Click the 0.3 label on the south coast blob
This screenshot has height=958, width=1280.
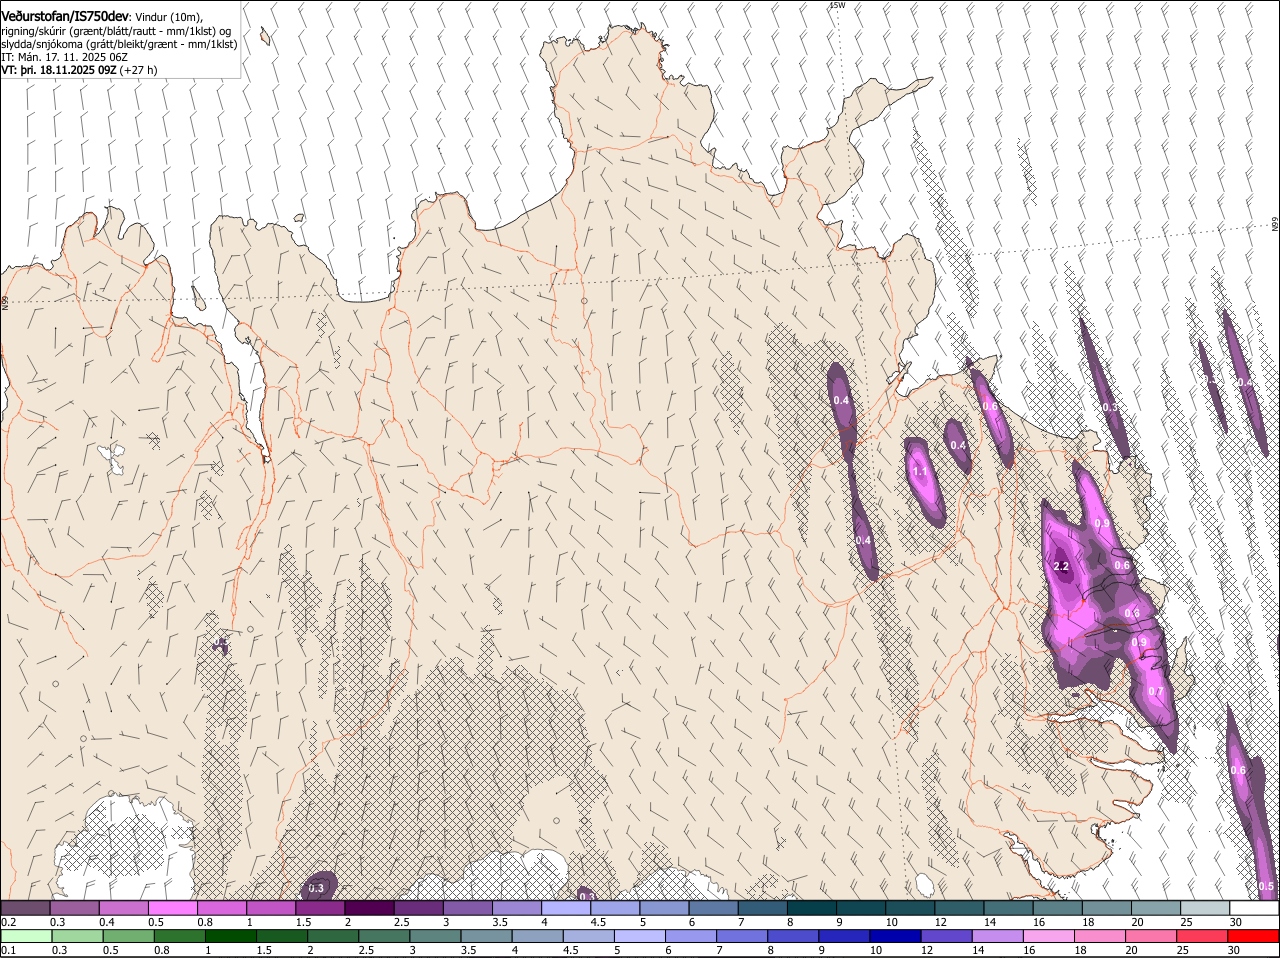tap(316, 888)
